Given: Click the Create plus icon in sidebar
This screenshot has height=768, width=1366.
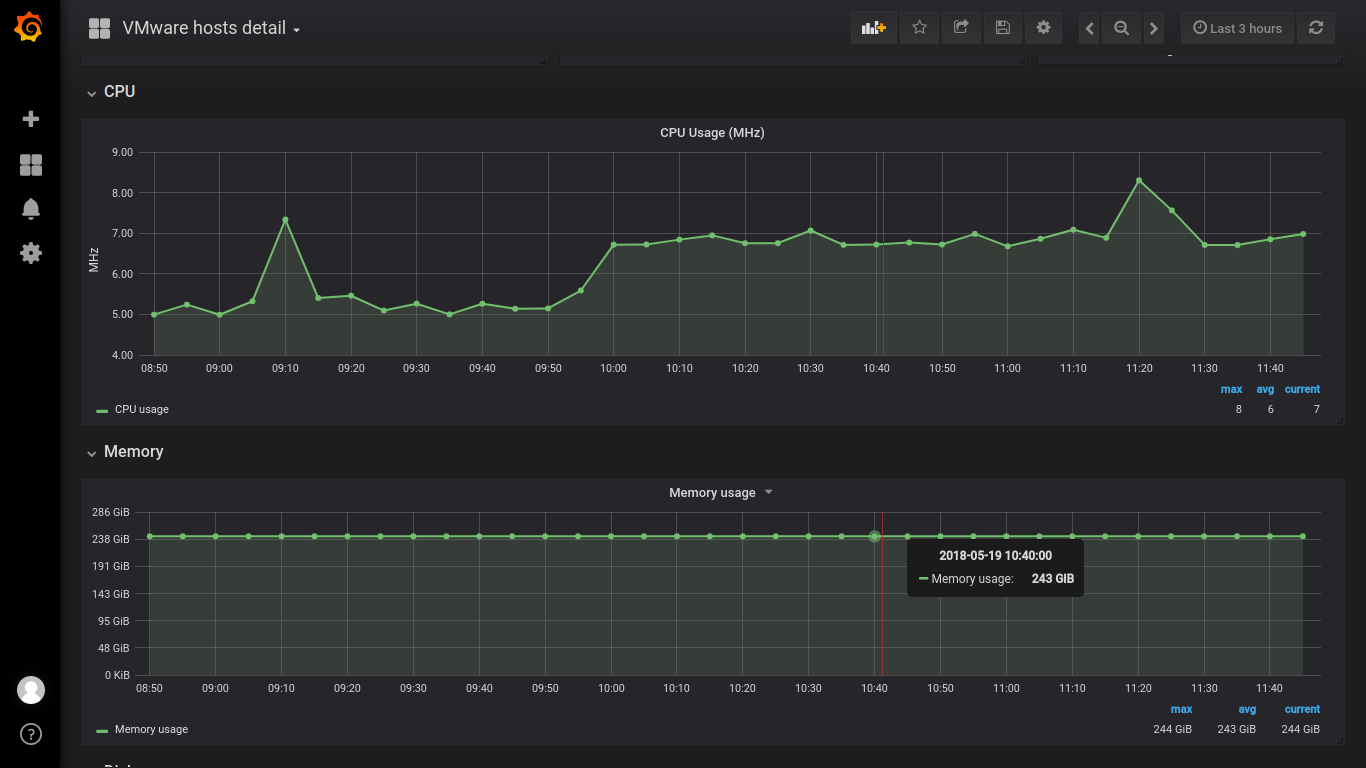Looking at the screenshot, I should 31,119.
